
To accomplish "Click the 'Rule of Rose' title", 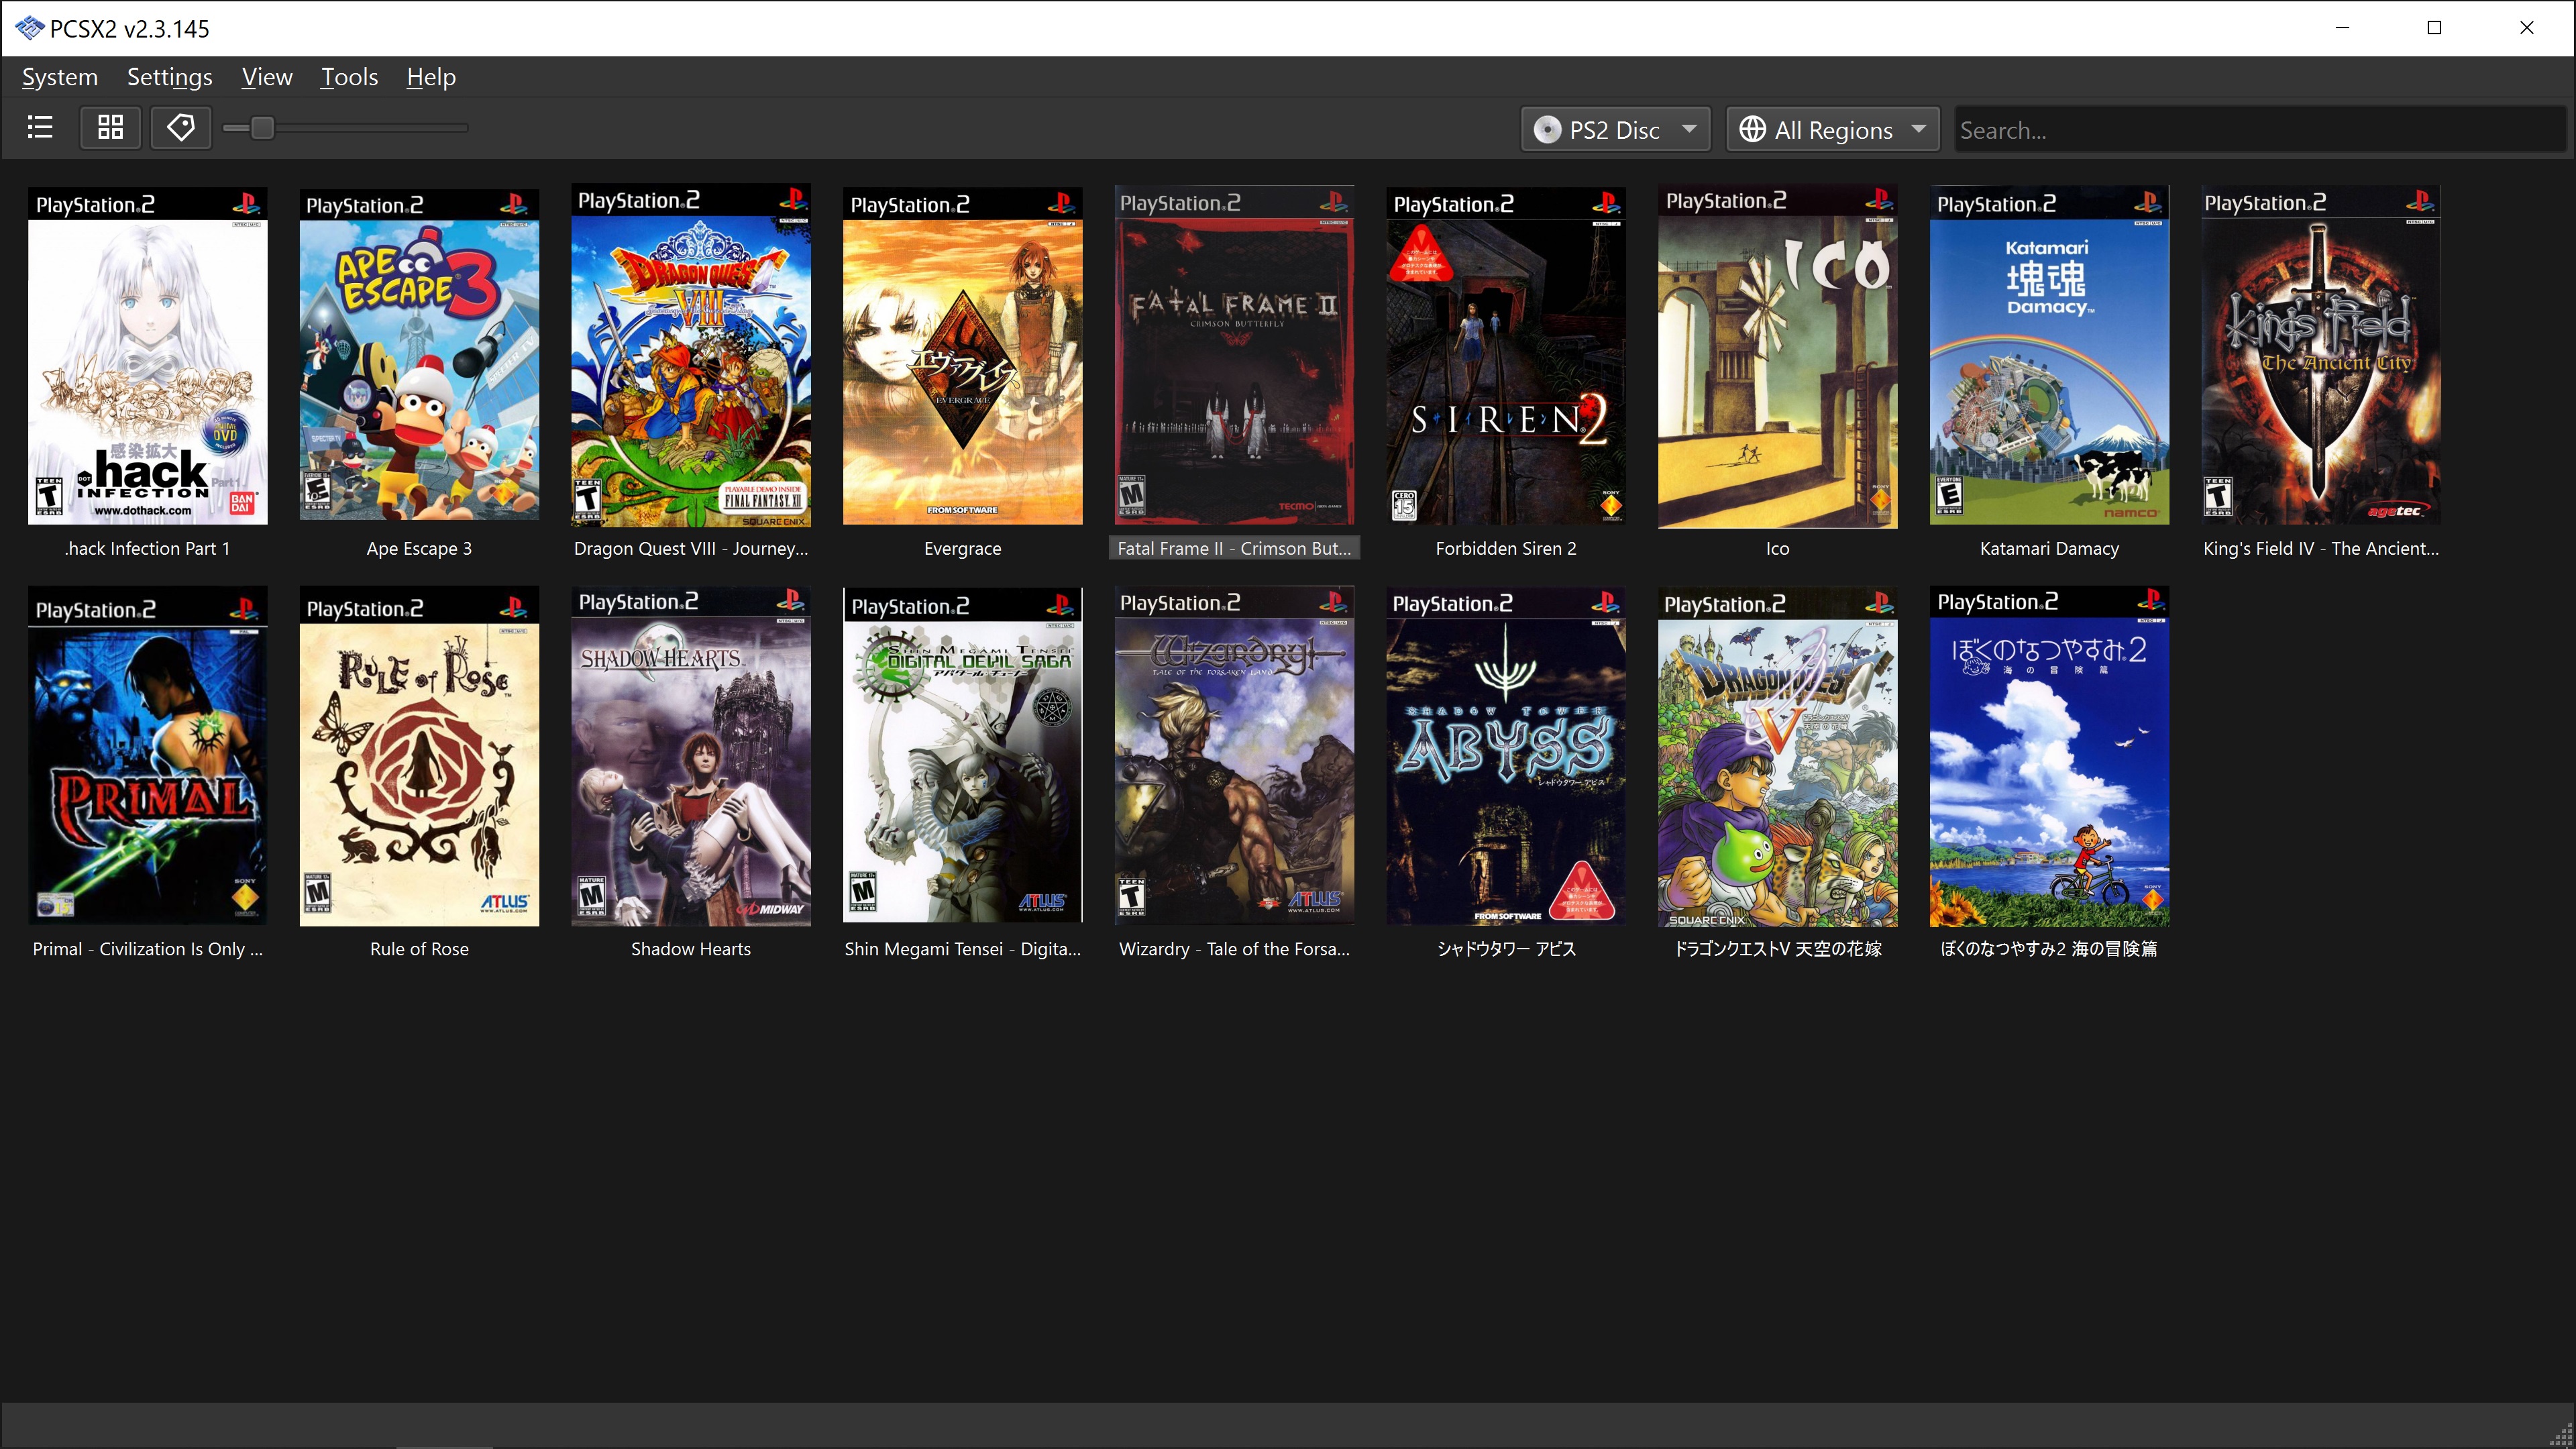I will click(x=419, y=949).
